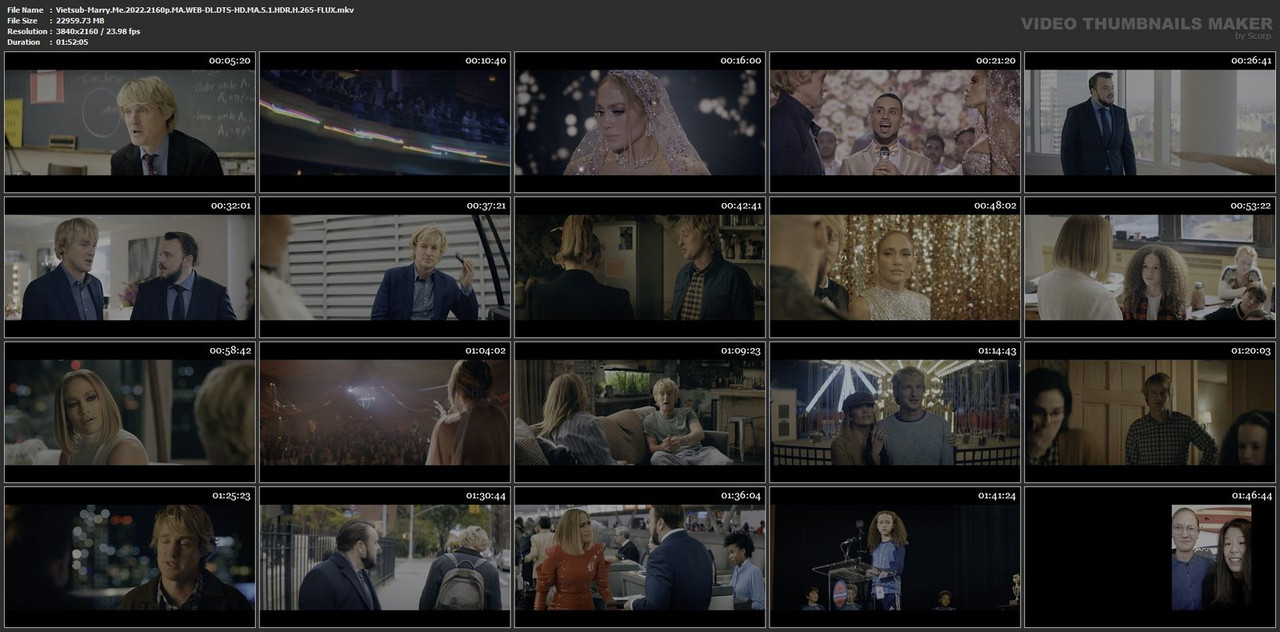
Task: Choose the frame at 00:48:02
Action: pos(895,267)
